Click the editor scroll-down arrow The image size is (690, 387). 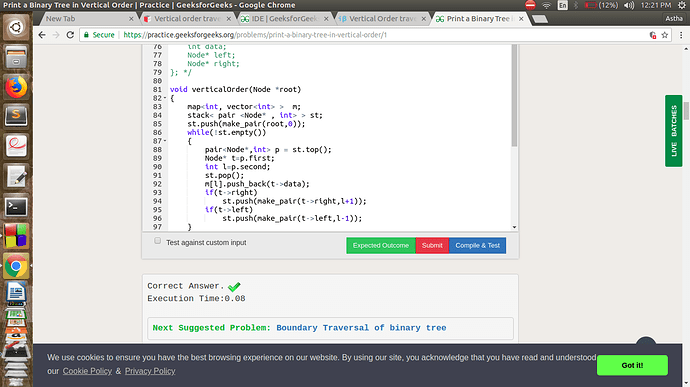514,227
